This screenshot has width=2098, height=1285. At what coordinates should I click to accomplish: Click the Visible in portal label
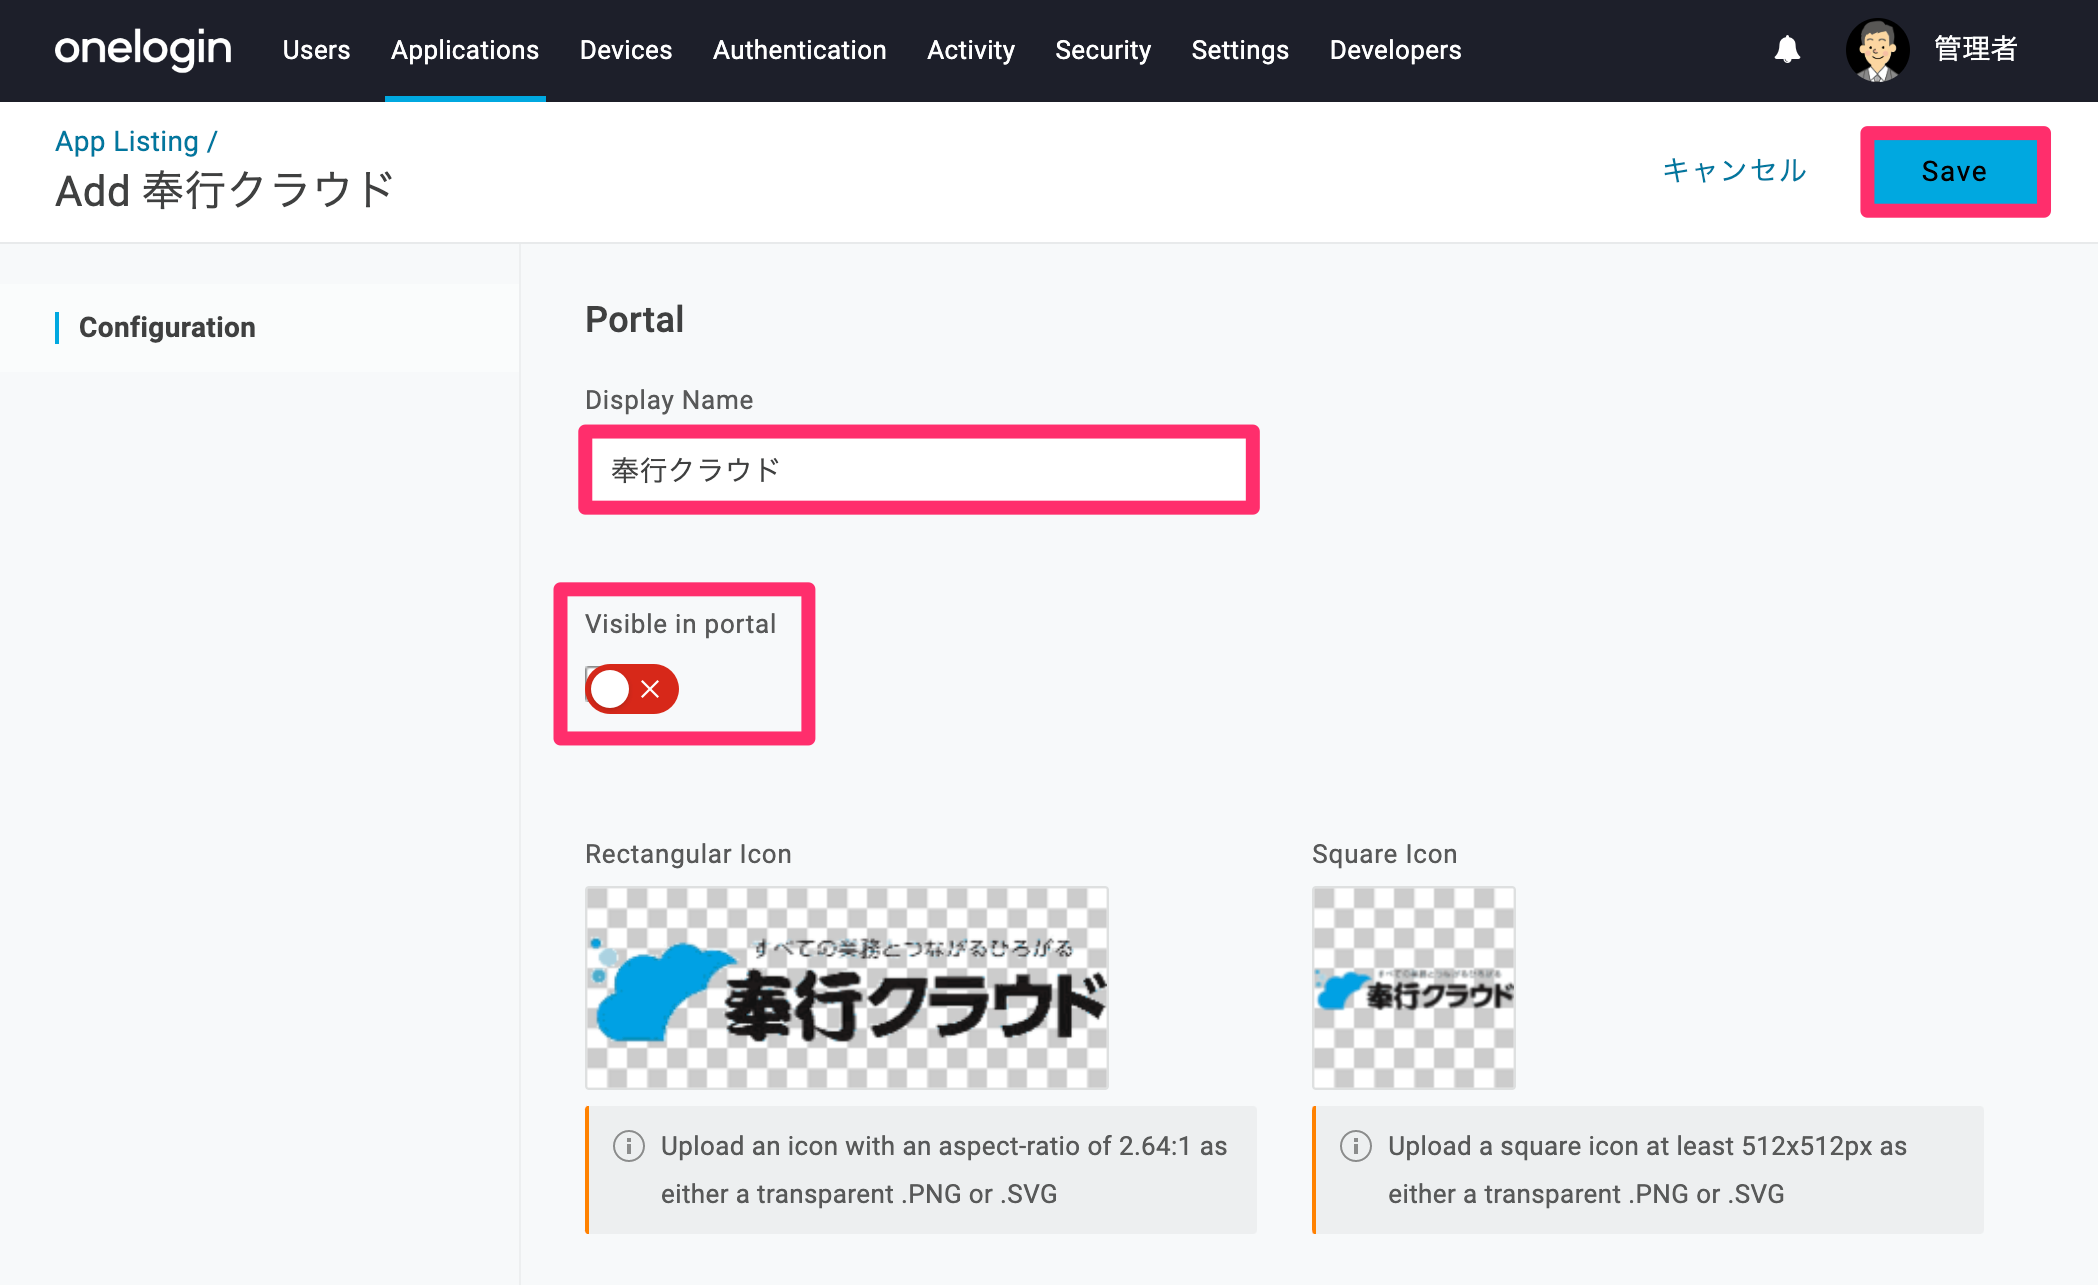click(680, 624)
